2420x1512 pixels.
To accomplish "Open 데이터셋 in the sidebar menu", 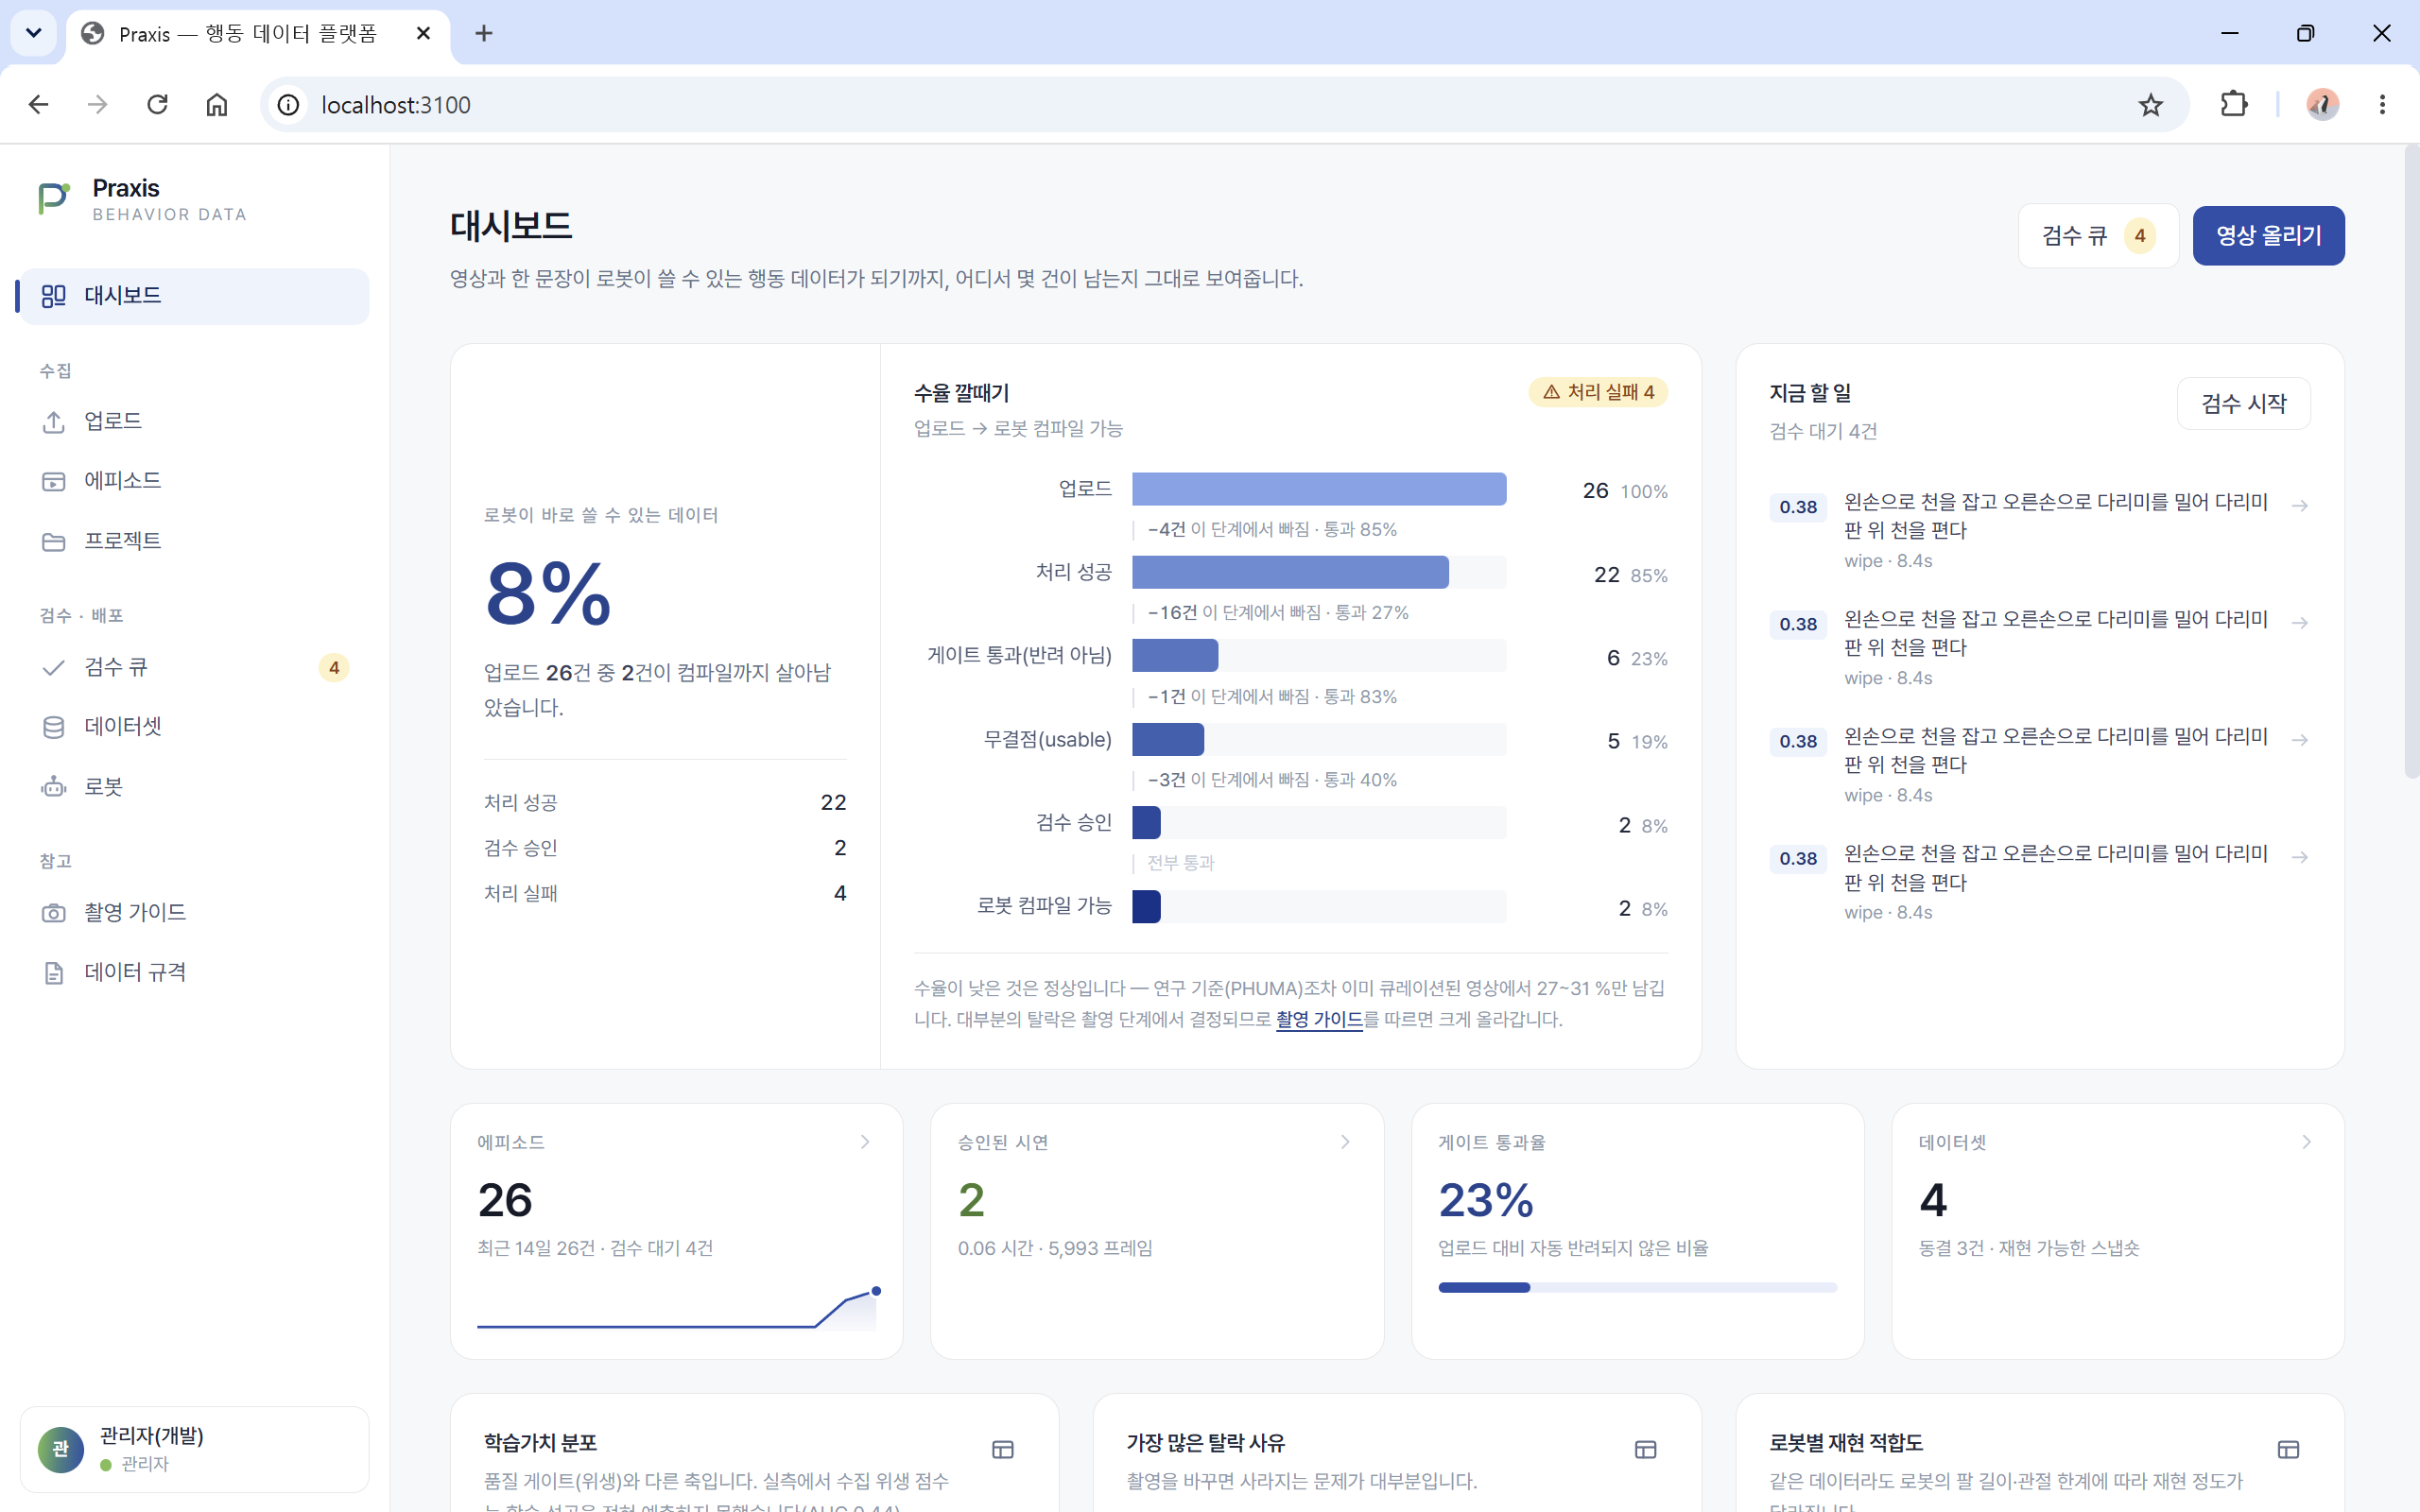I will 194,727.
